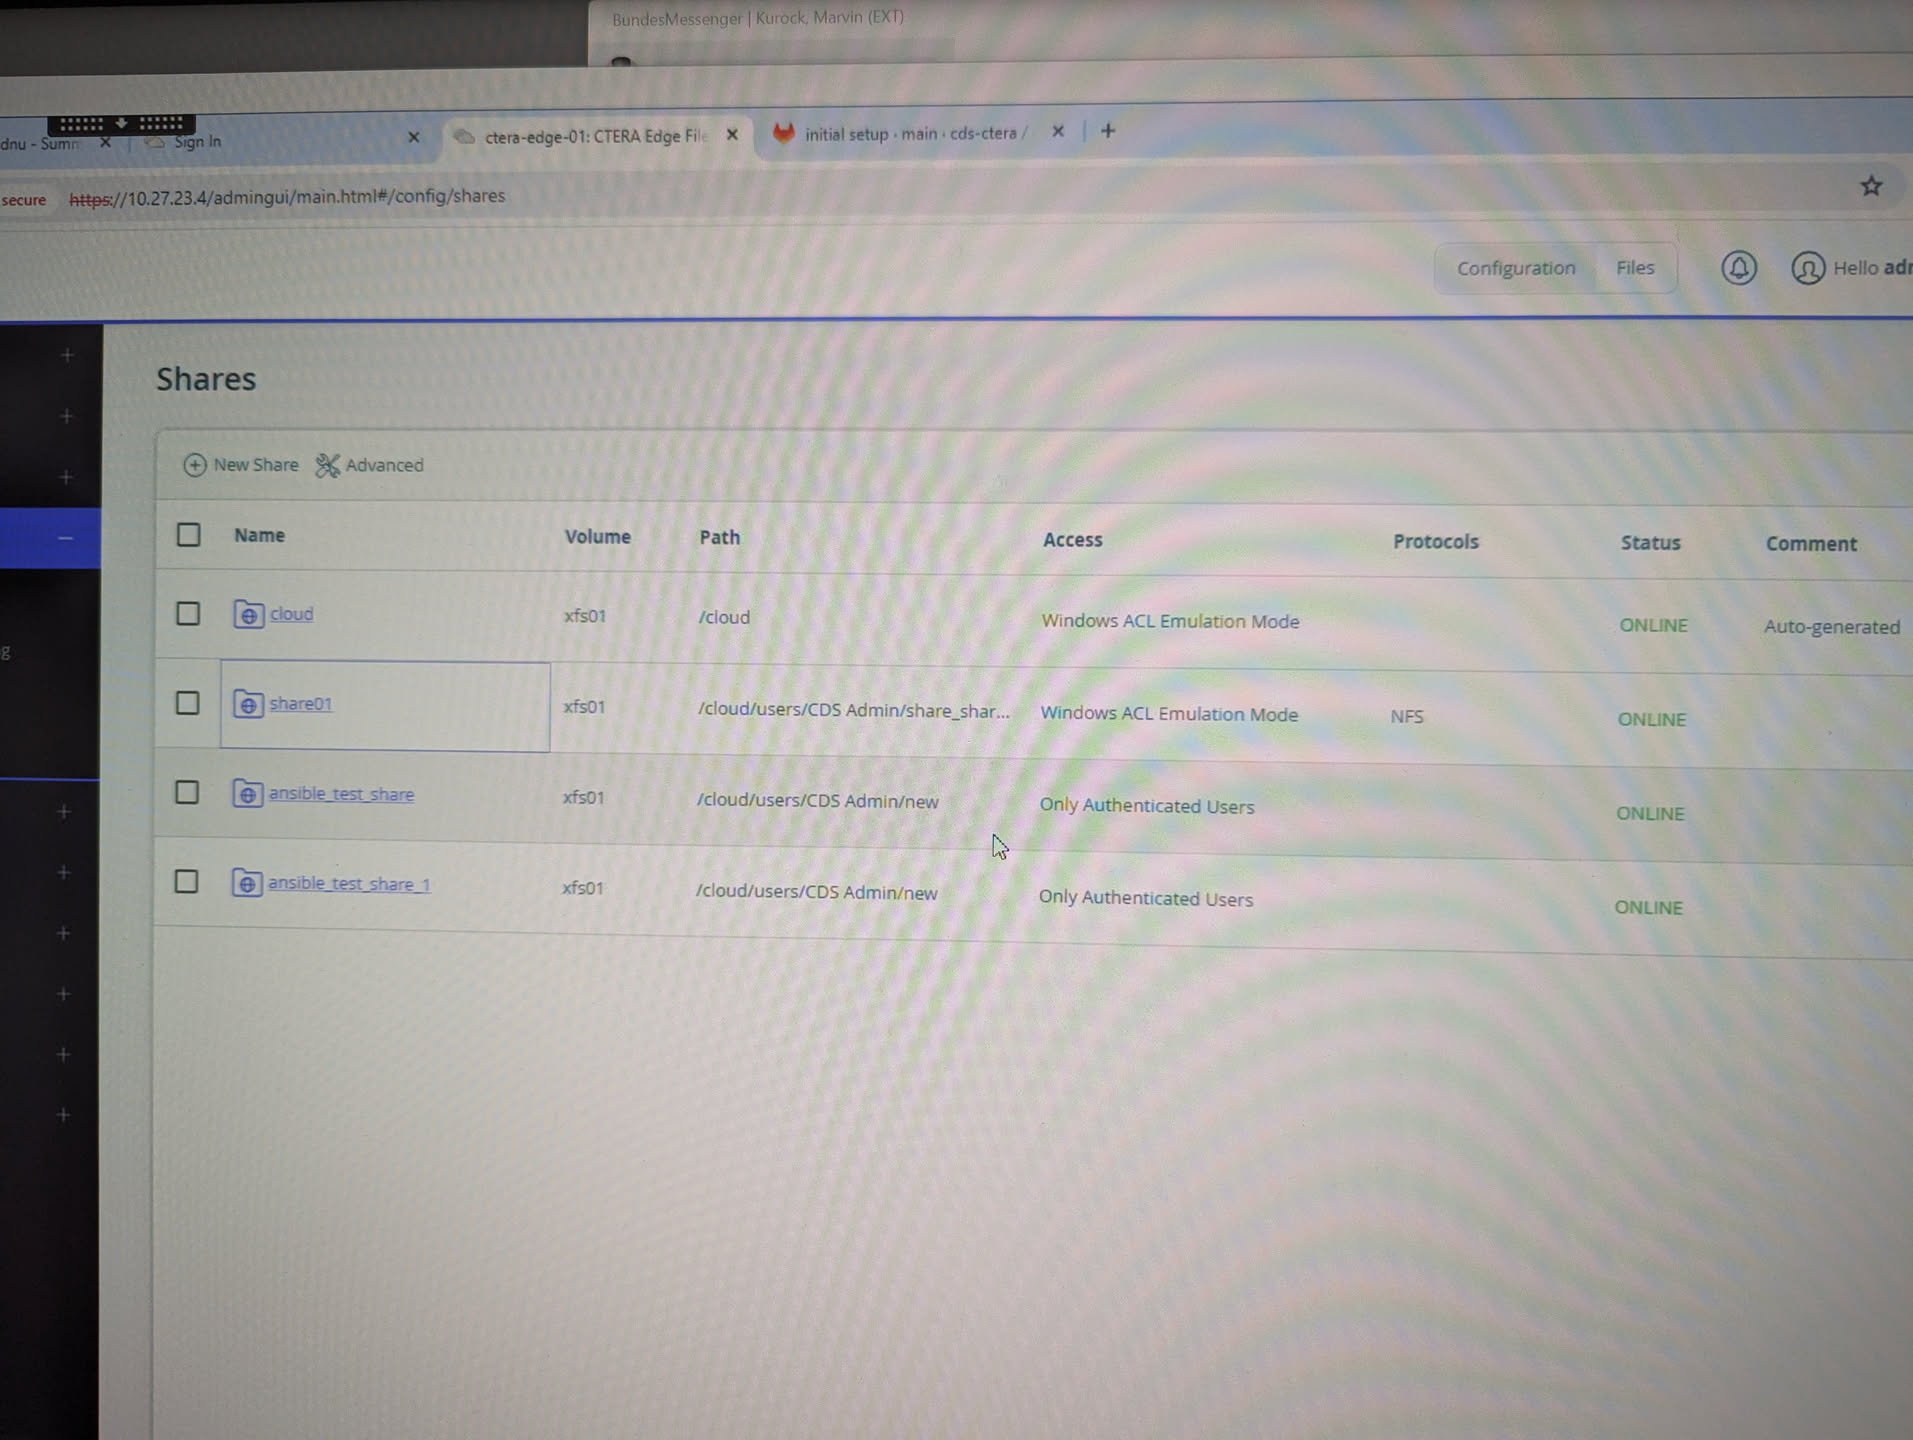
Task: Open a new browser tab
Action: click(x=1108, y=131)
